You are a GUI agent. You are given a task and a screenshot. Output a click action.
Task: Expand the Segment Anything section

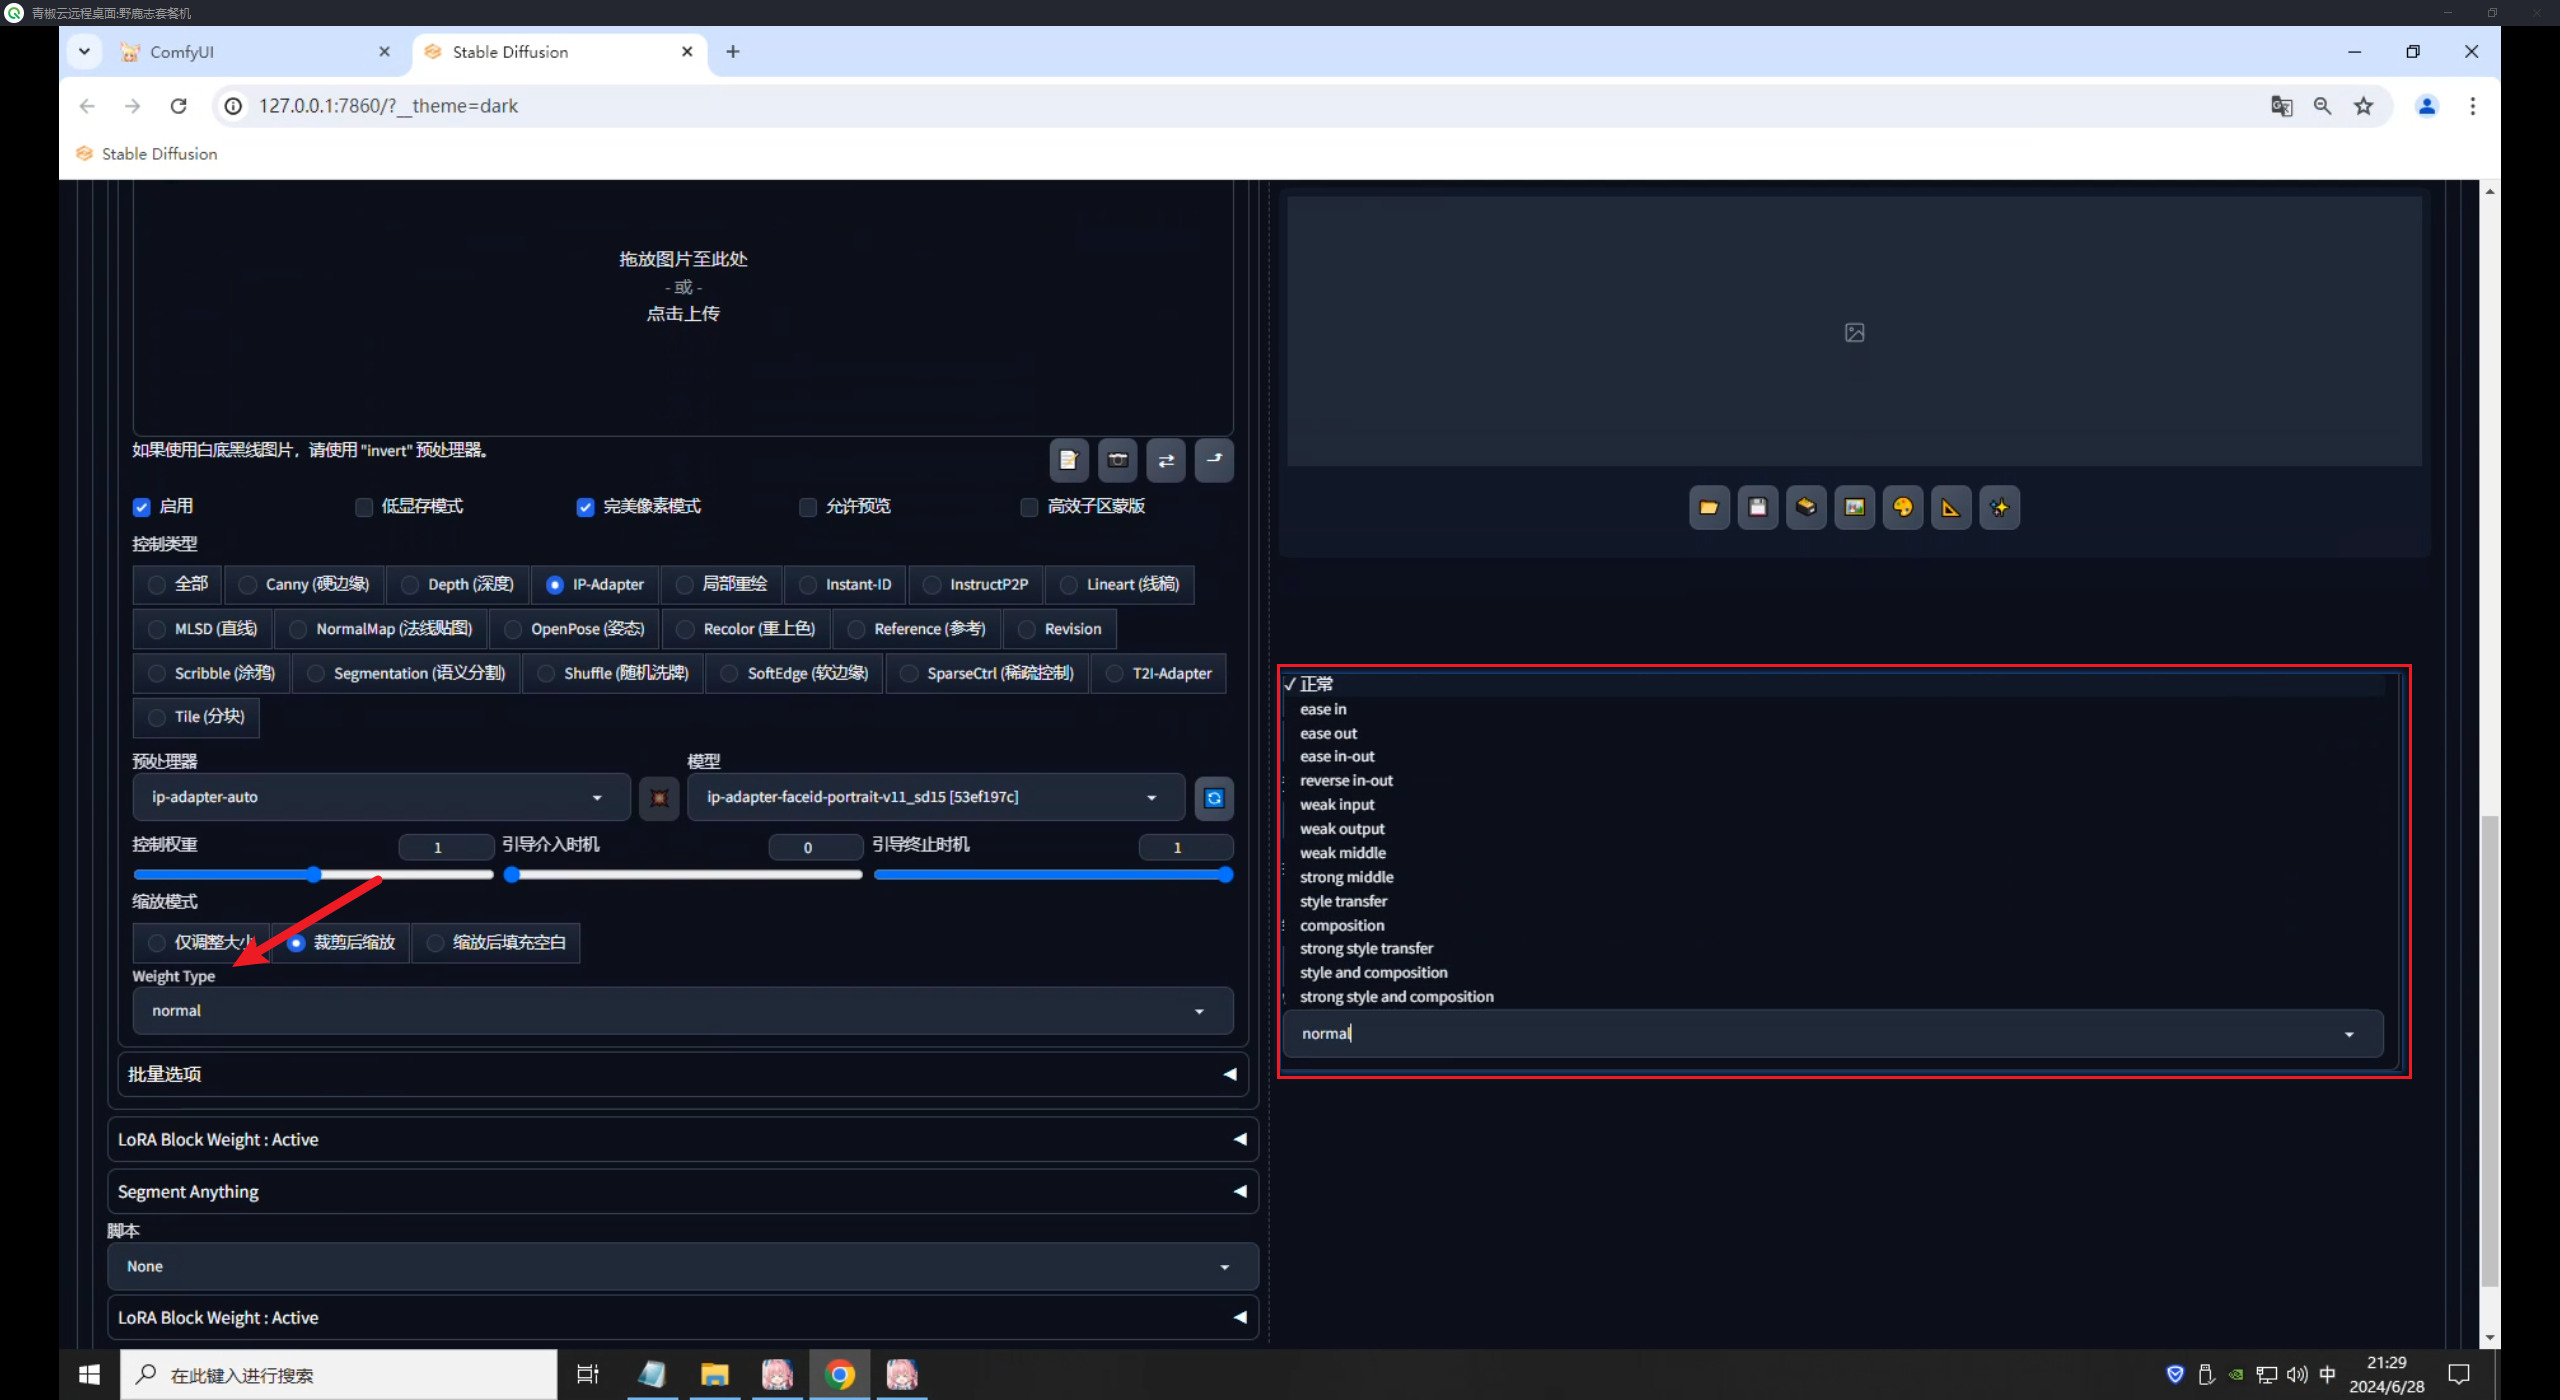point(682,1192)
